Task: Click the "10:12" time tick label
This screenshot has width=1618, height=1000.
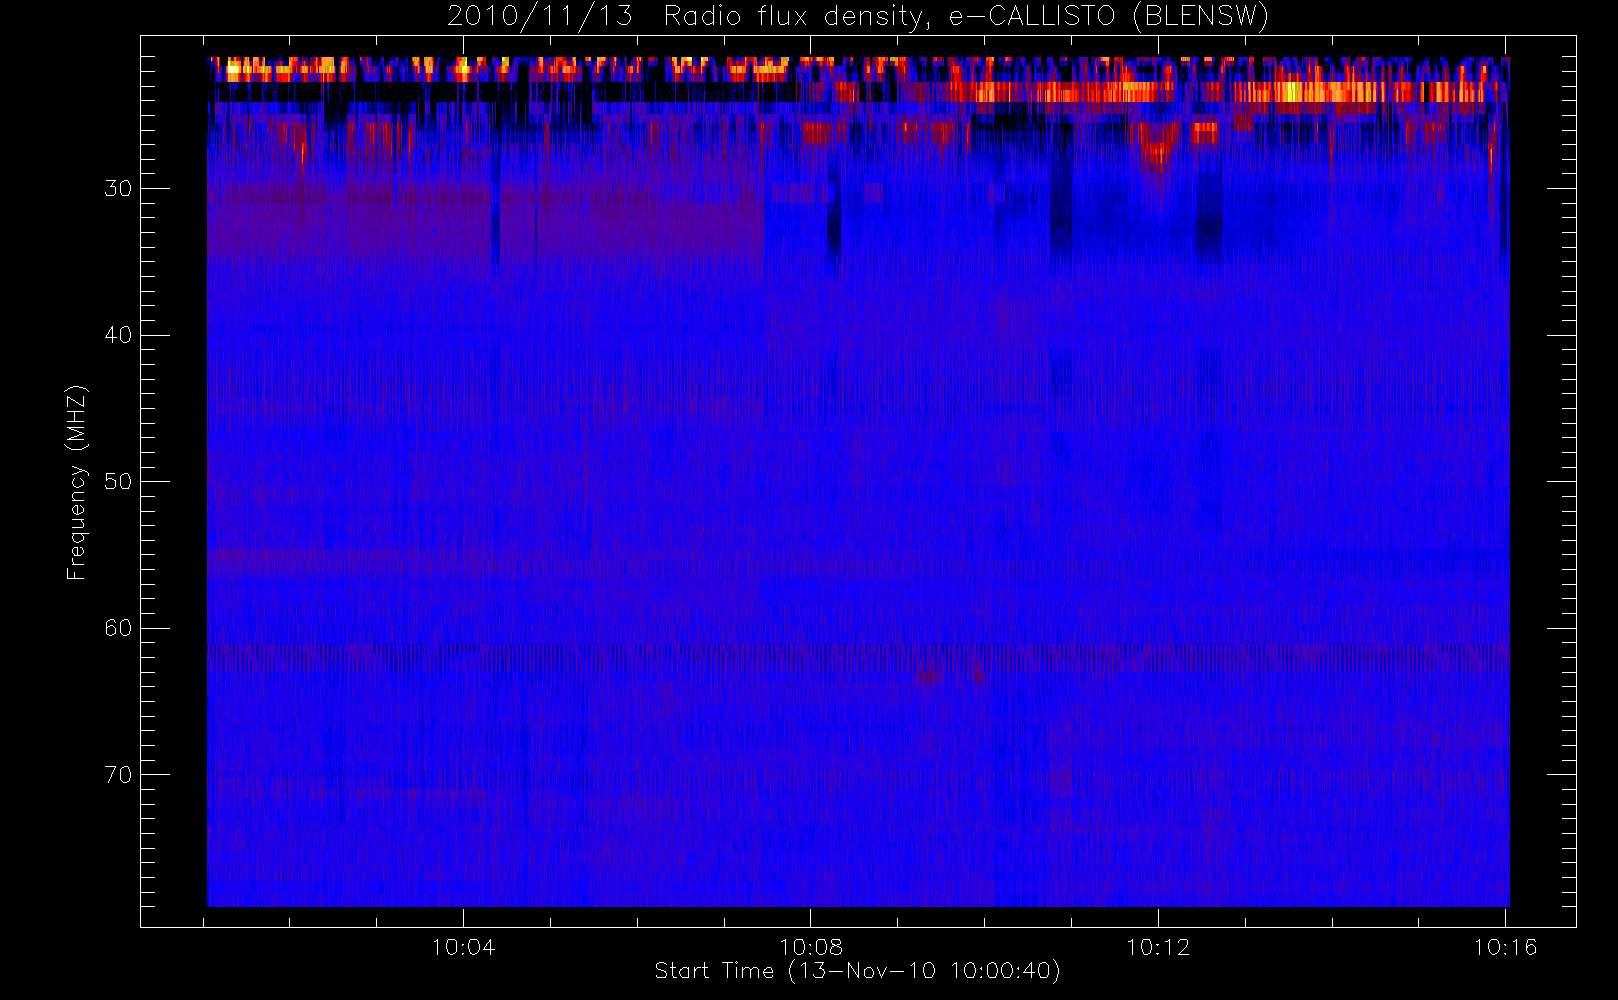Action: 1158,947
